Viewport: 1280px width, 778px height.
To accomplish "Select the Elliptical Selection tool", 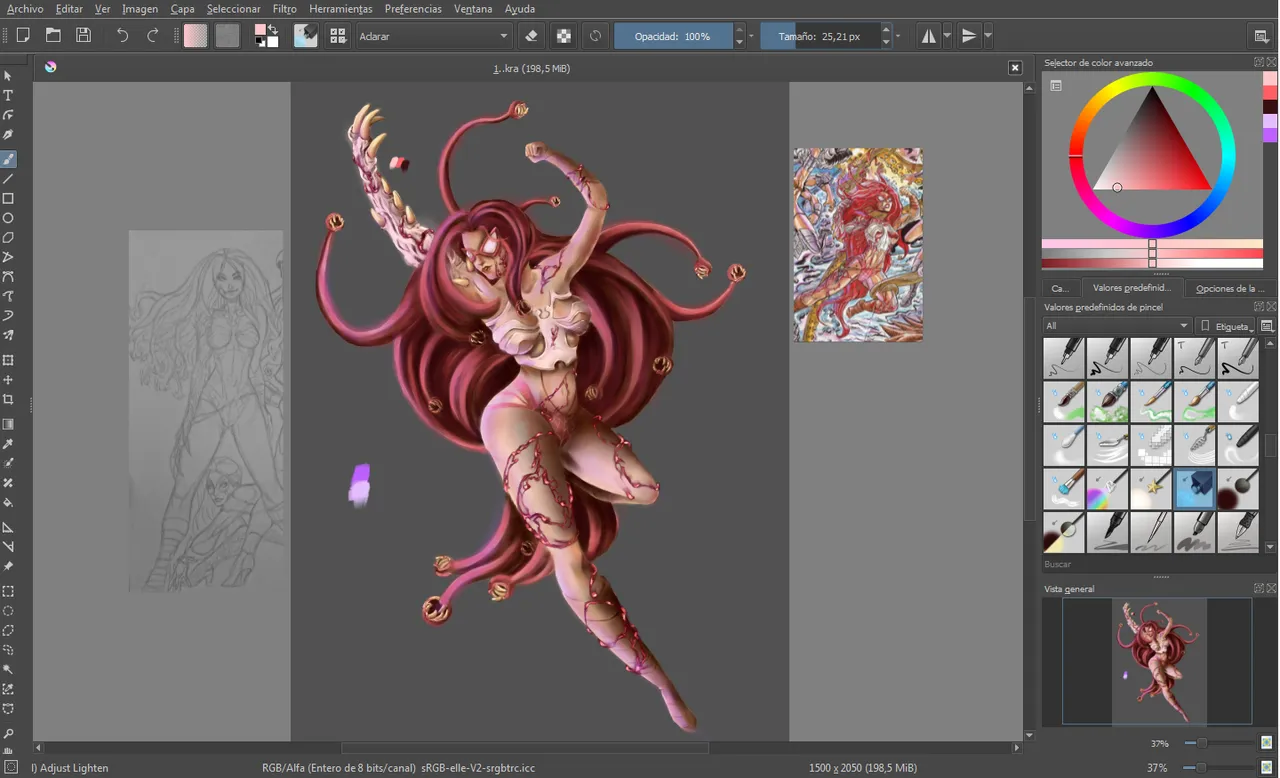I will point(8,611).
